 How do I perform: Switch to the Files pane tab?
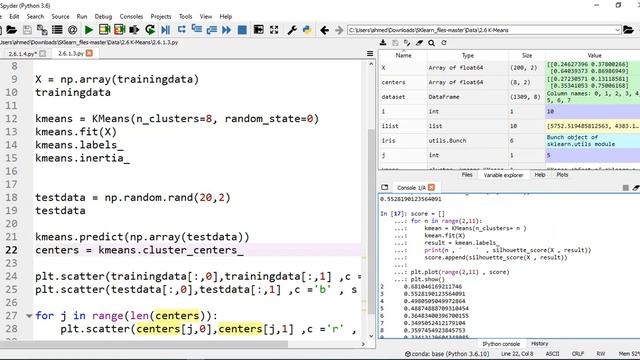tap(467, 175)
